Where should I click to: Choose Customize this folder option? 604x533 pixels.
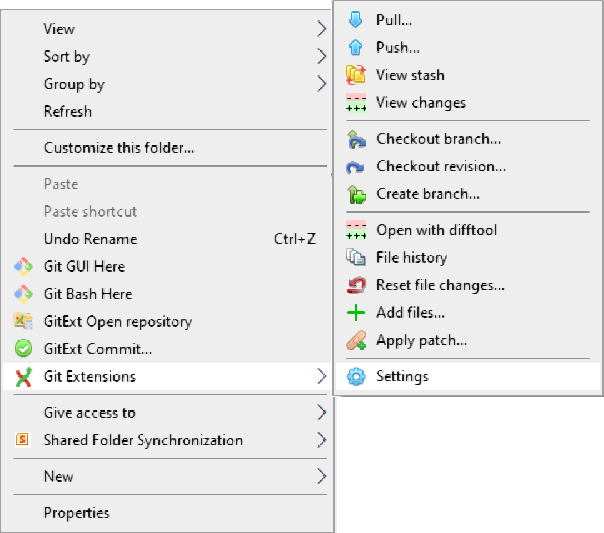(119, 148)
